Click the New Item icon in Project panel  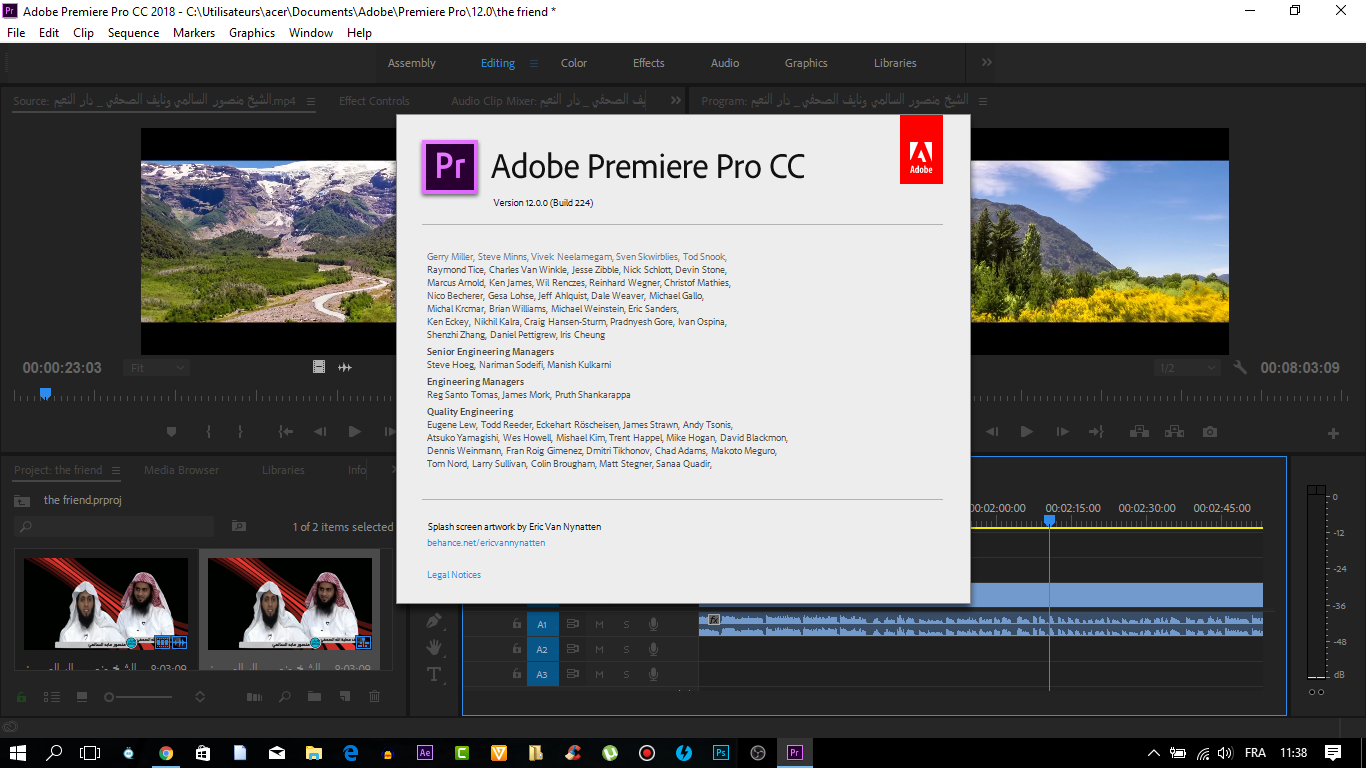tap(344, 696)
